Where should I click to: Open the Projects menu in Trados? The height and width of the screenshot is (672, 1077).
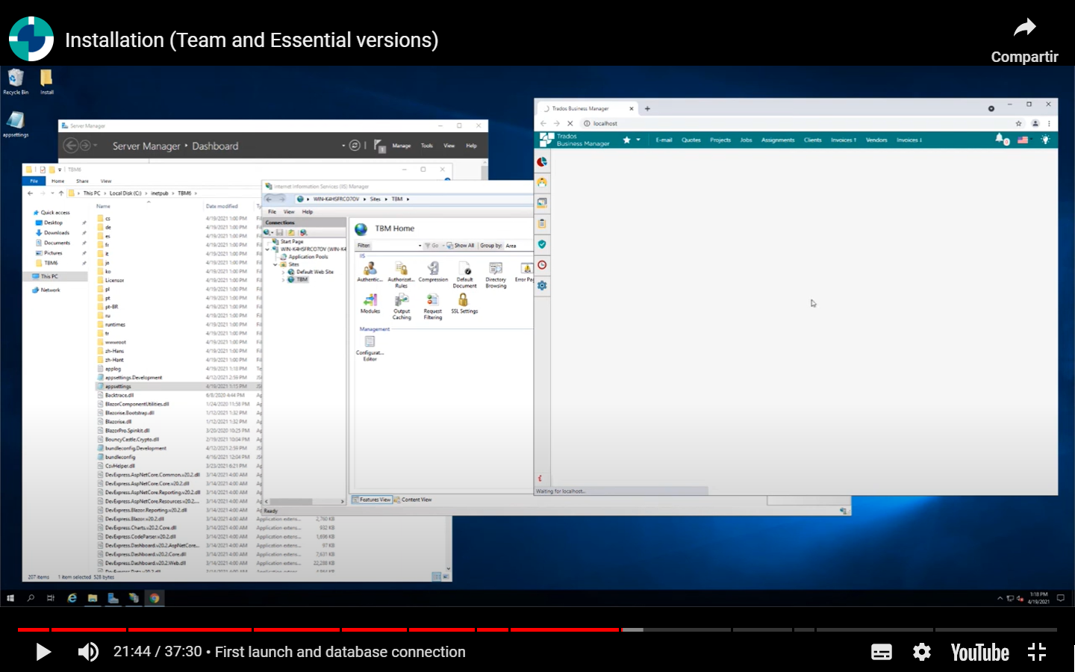click(720, 139)
